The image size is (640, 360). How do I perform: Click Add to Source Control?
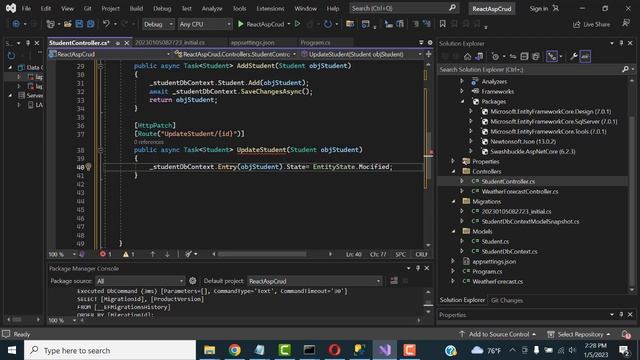tap(498, 334)
